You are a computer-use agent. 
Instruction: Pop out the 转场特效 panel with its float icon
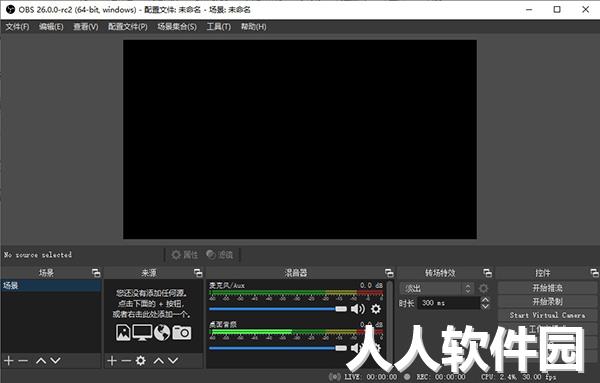pos(488,273)
